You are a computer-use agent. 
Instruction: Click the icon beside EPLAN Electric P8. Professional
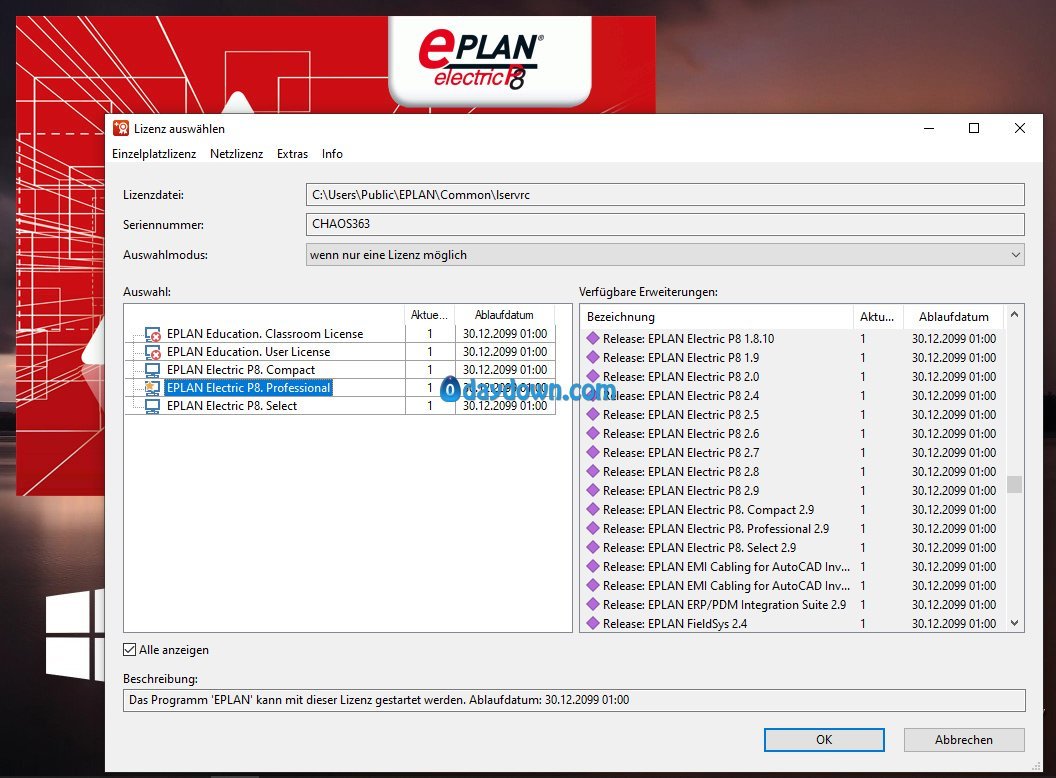(153, 388)
